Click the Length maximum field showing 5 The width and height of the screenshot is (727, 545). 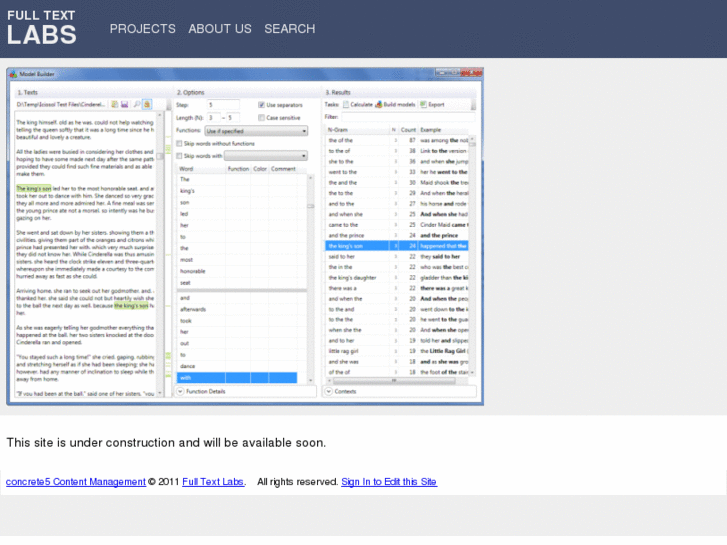point(233,118)
